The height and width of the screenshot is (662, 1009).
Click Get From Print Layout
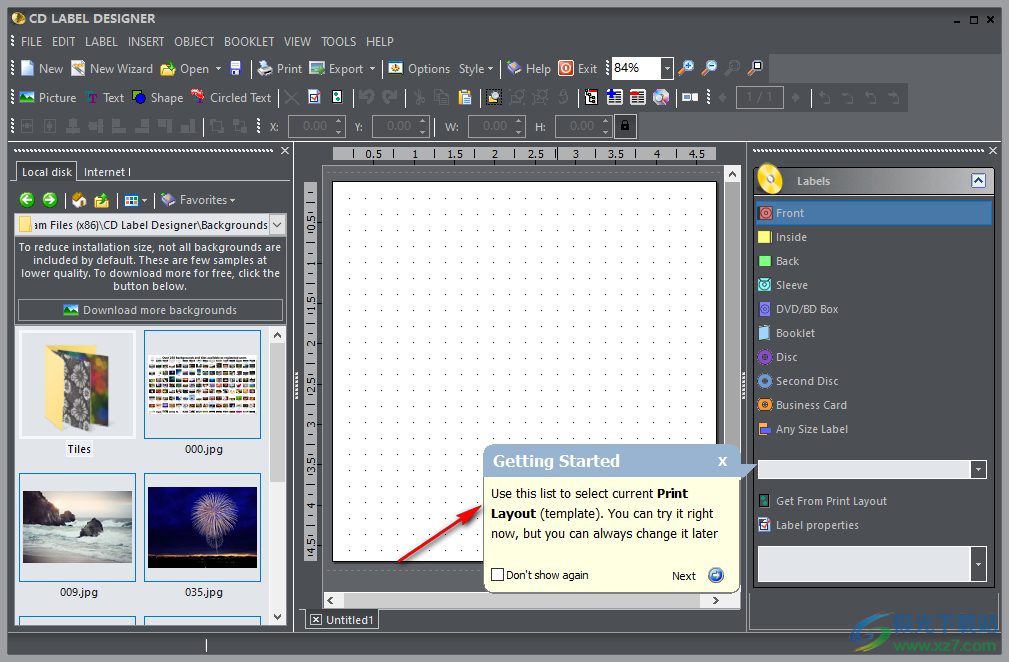[x=823, y=501]
